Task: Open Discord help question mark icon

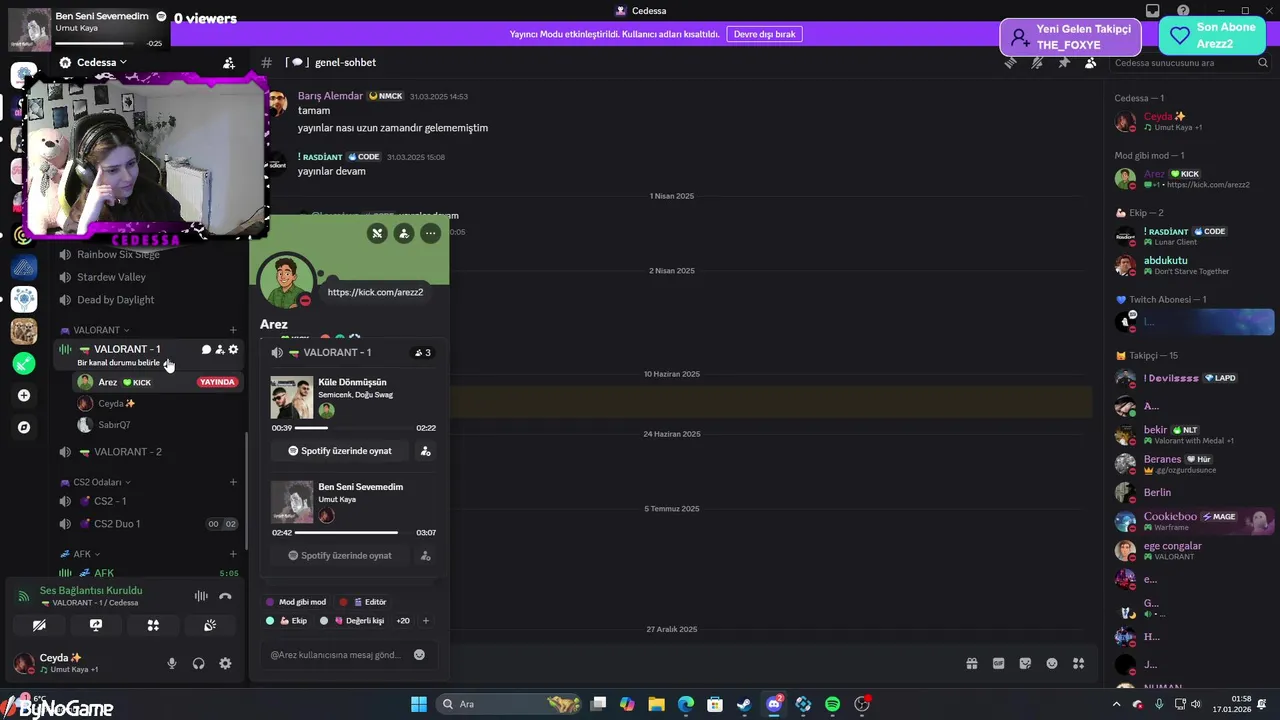Action: coord(1183,11)
